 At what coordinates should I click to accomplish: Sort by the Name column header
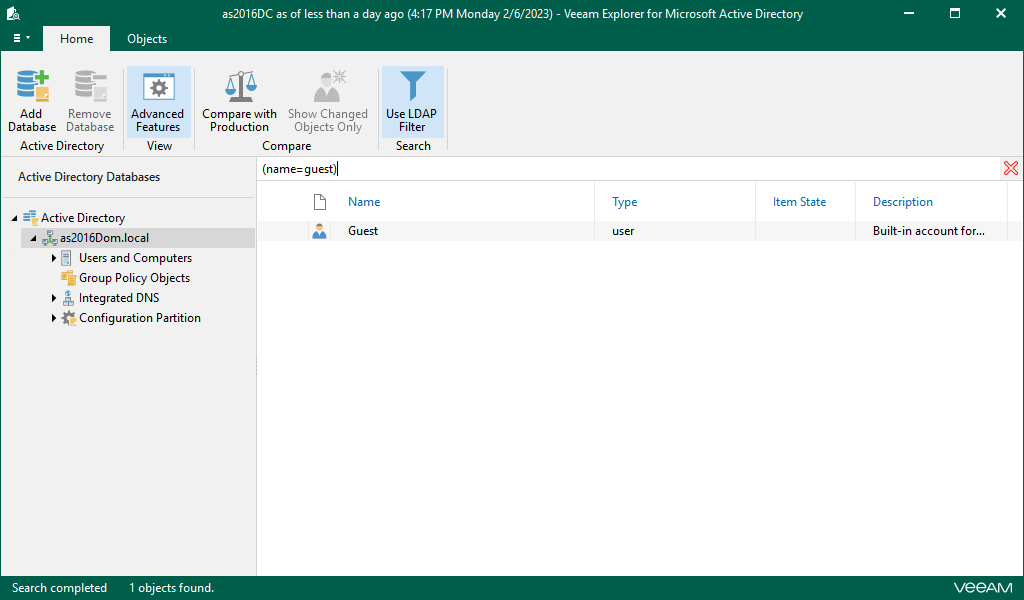pos(364,202)
